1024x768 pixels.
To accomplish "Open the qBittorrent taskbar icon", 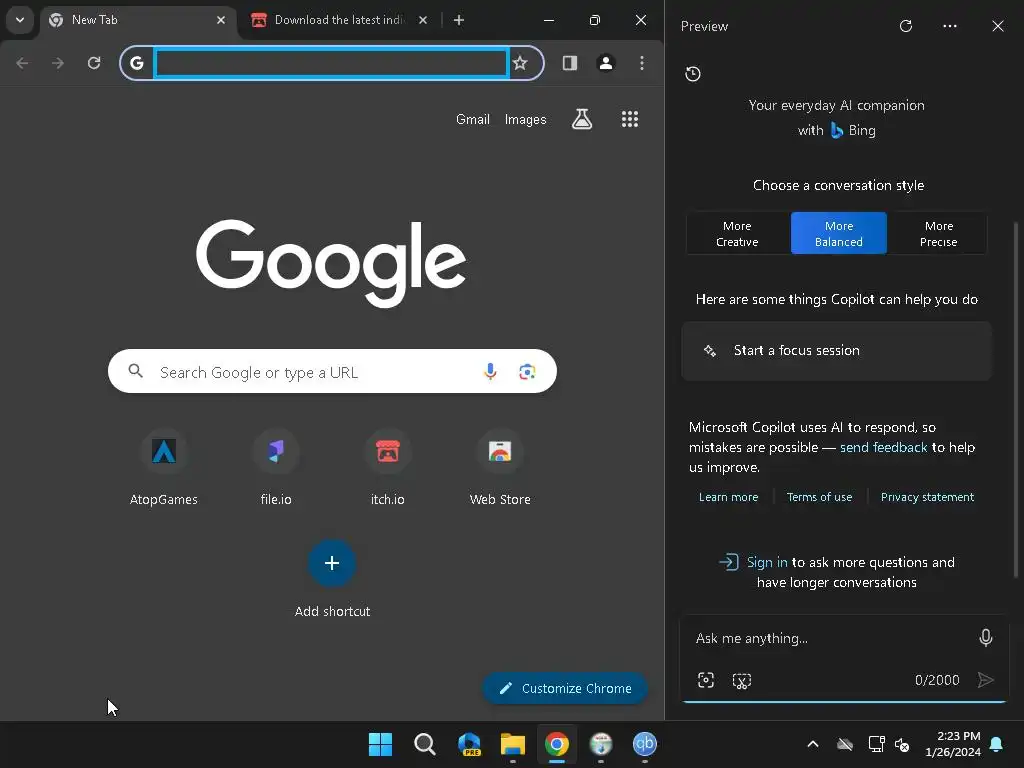I will 645,744.
